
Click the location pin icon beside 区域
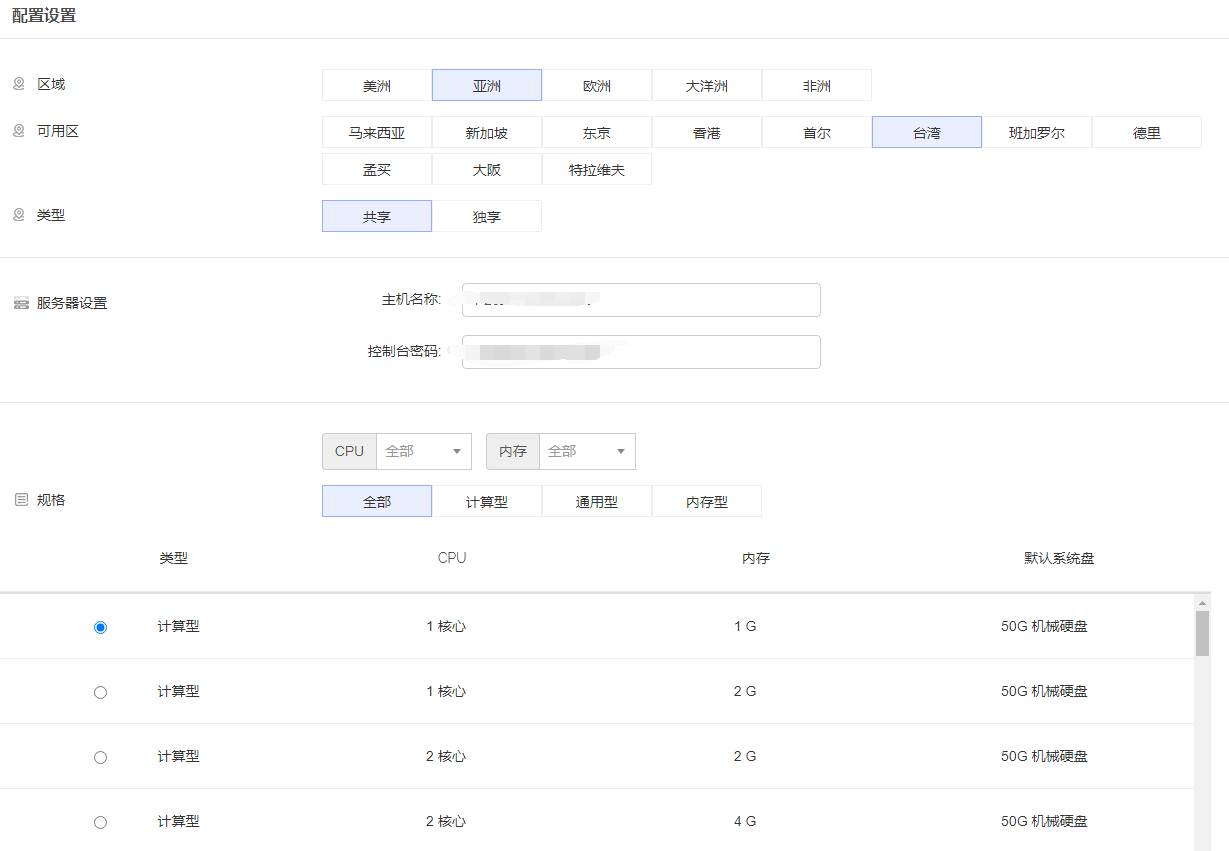coord(19,85)
